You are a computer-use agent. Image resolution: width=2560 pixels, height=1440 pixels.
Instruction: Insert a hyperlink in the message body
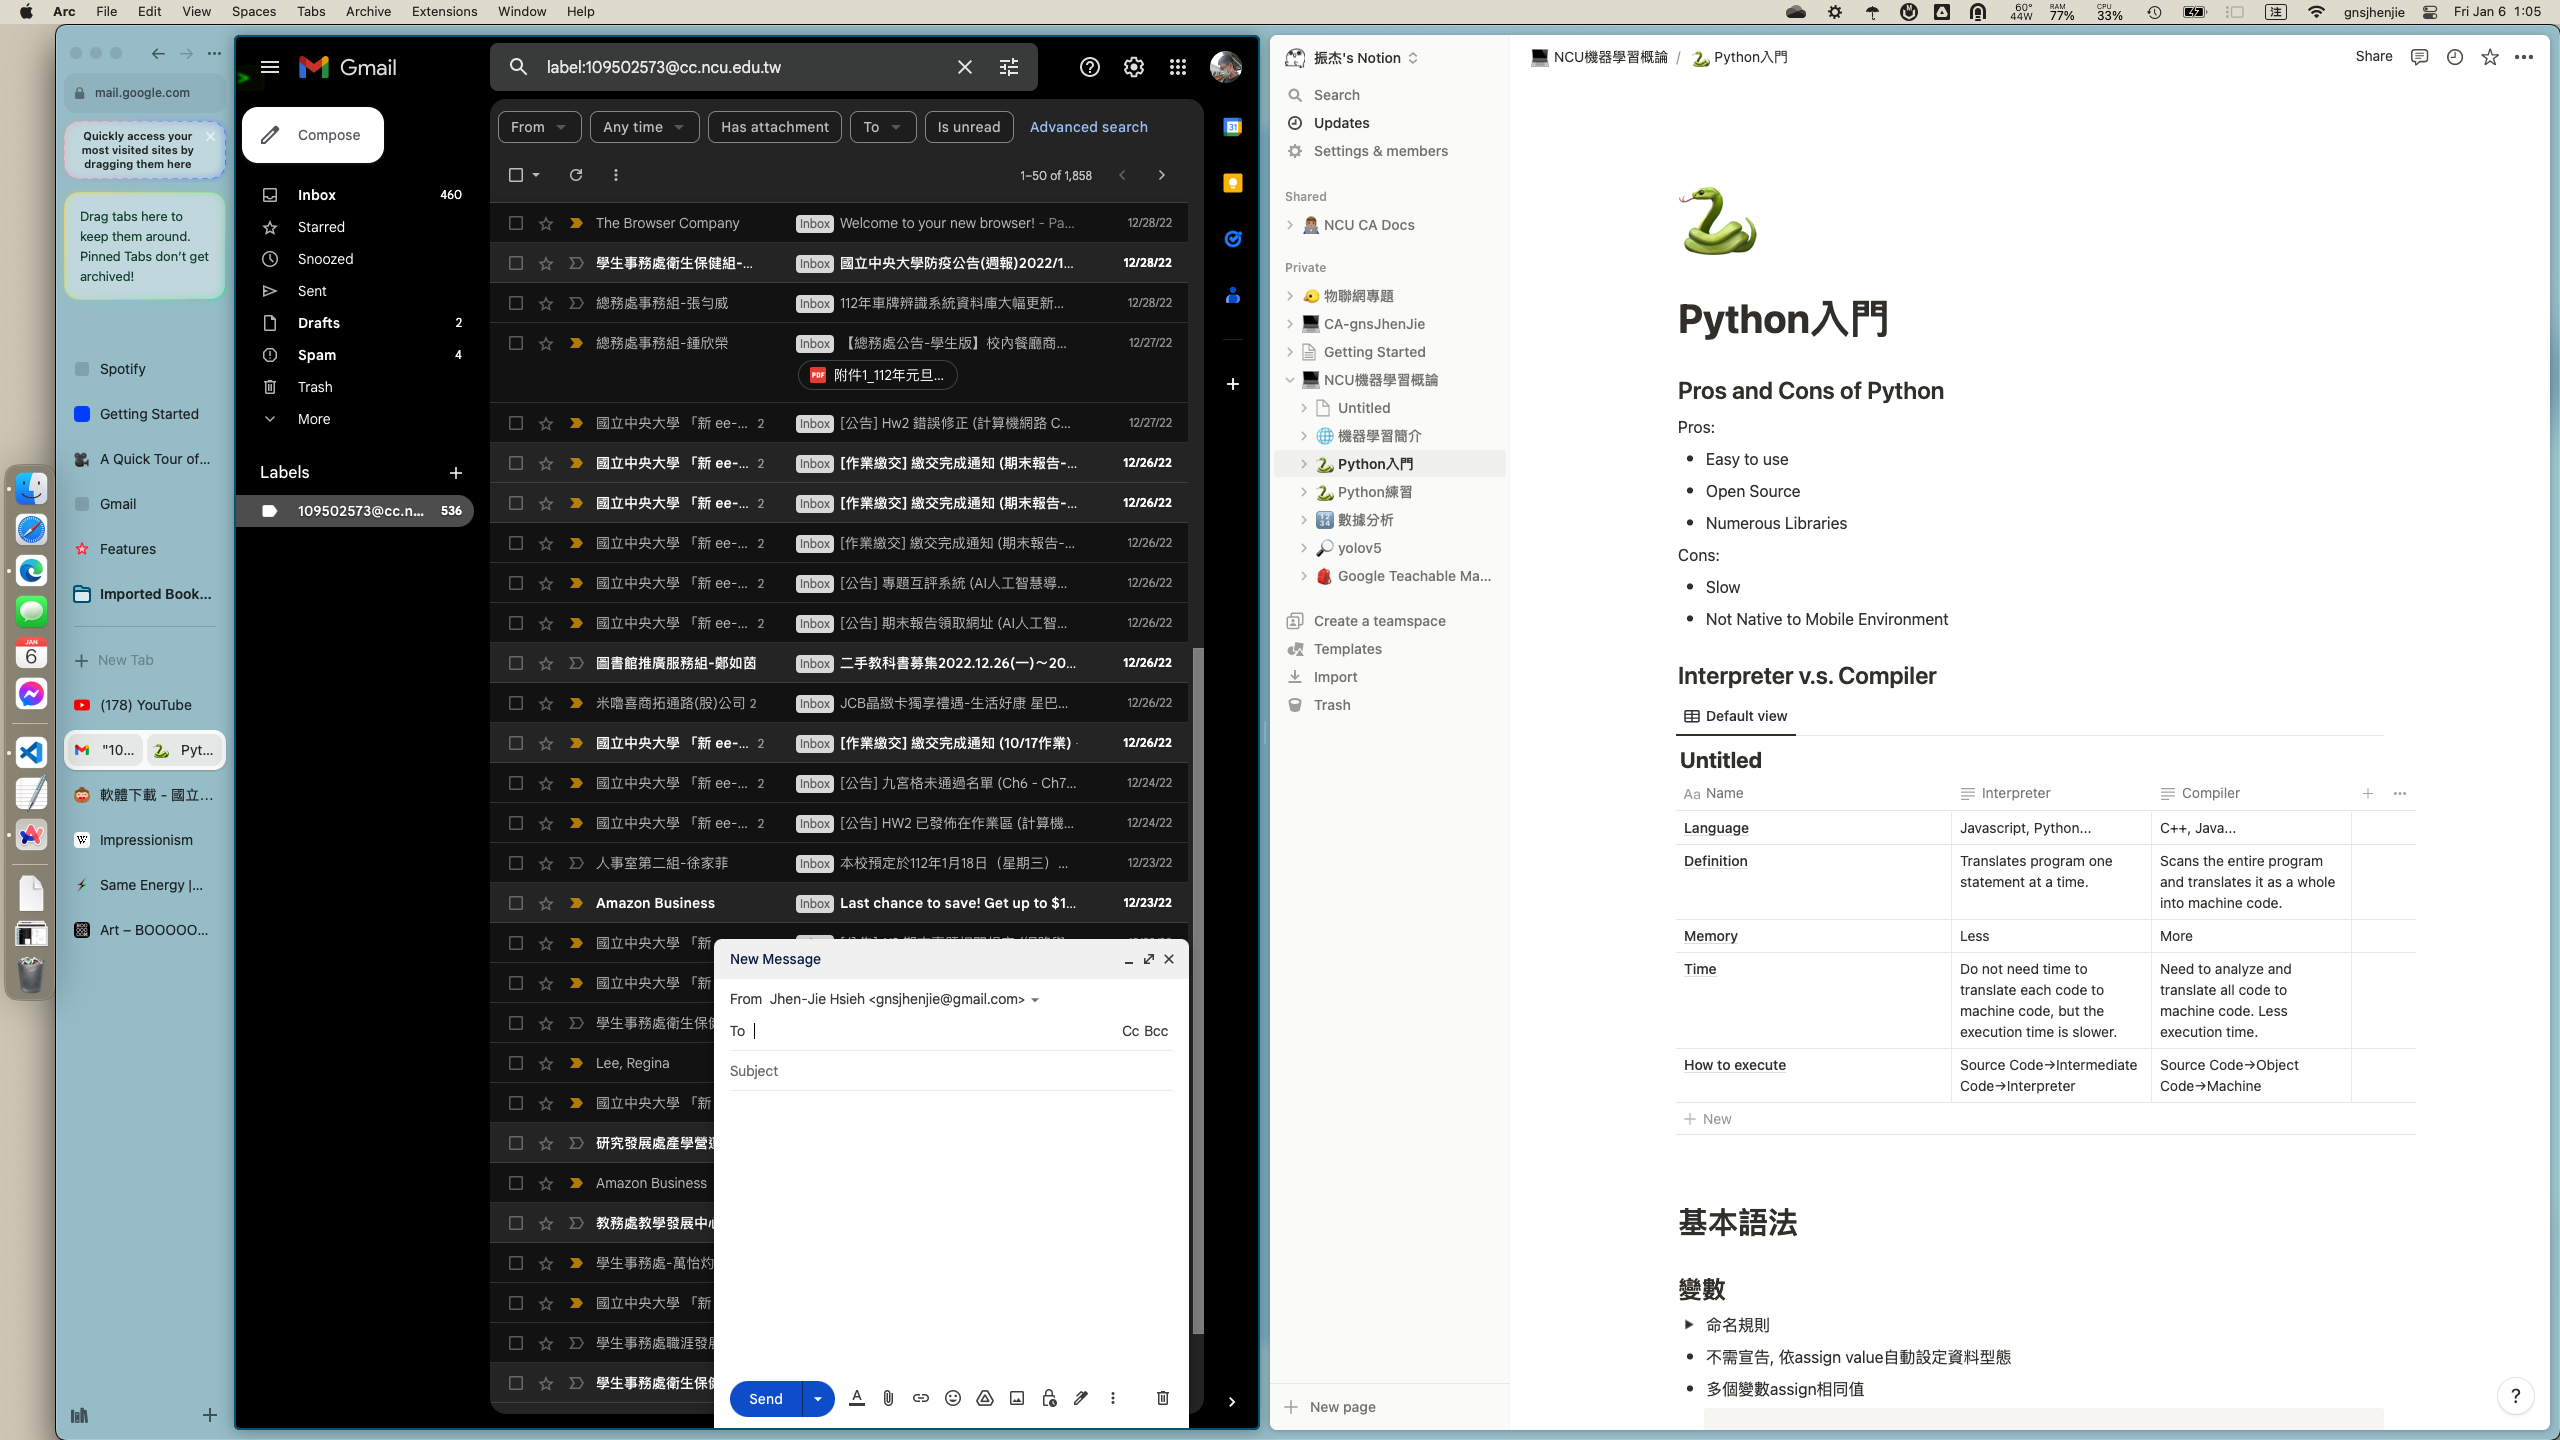(920, 1398)
